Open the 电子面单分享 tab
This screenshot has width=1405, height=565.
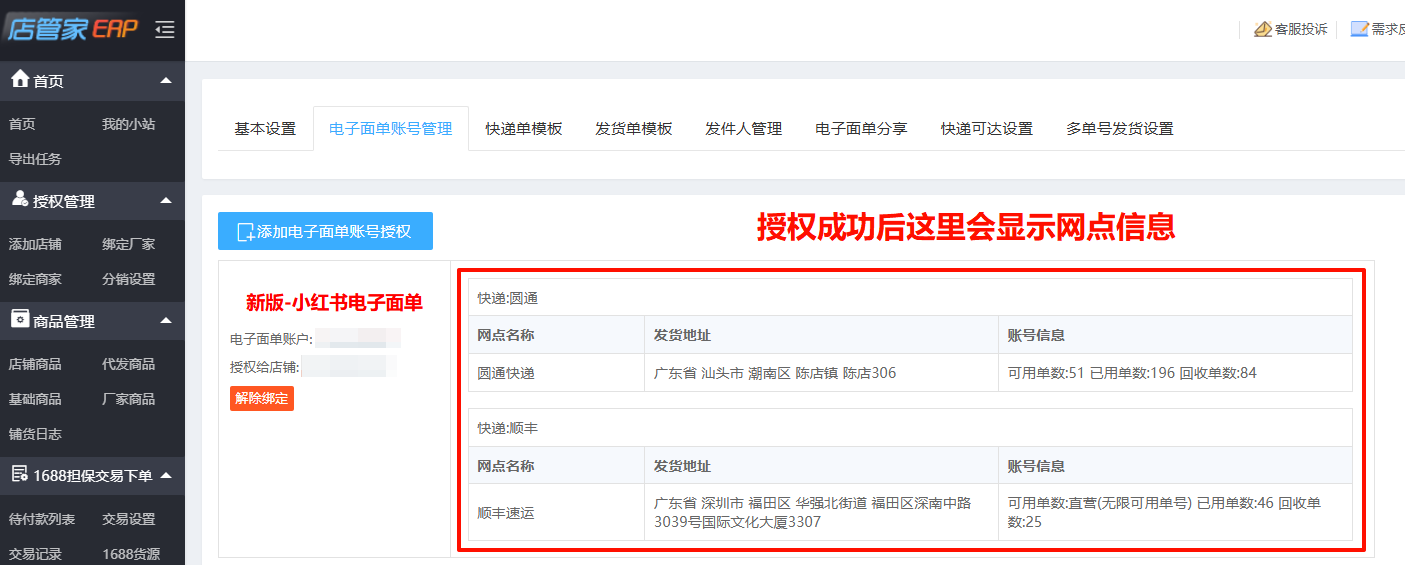(861, 129)
